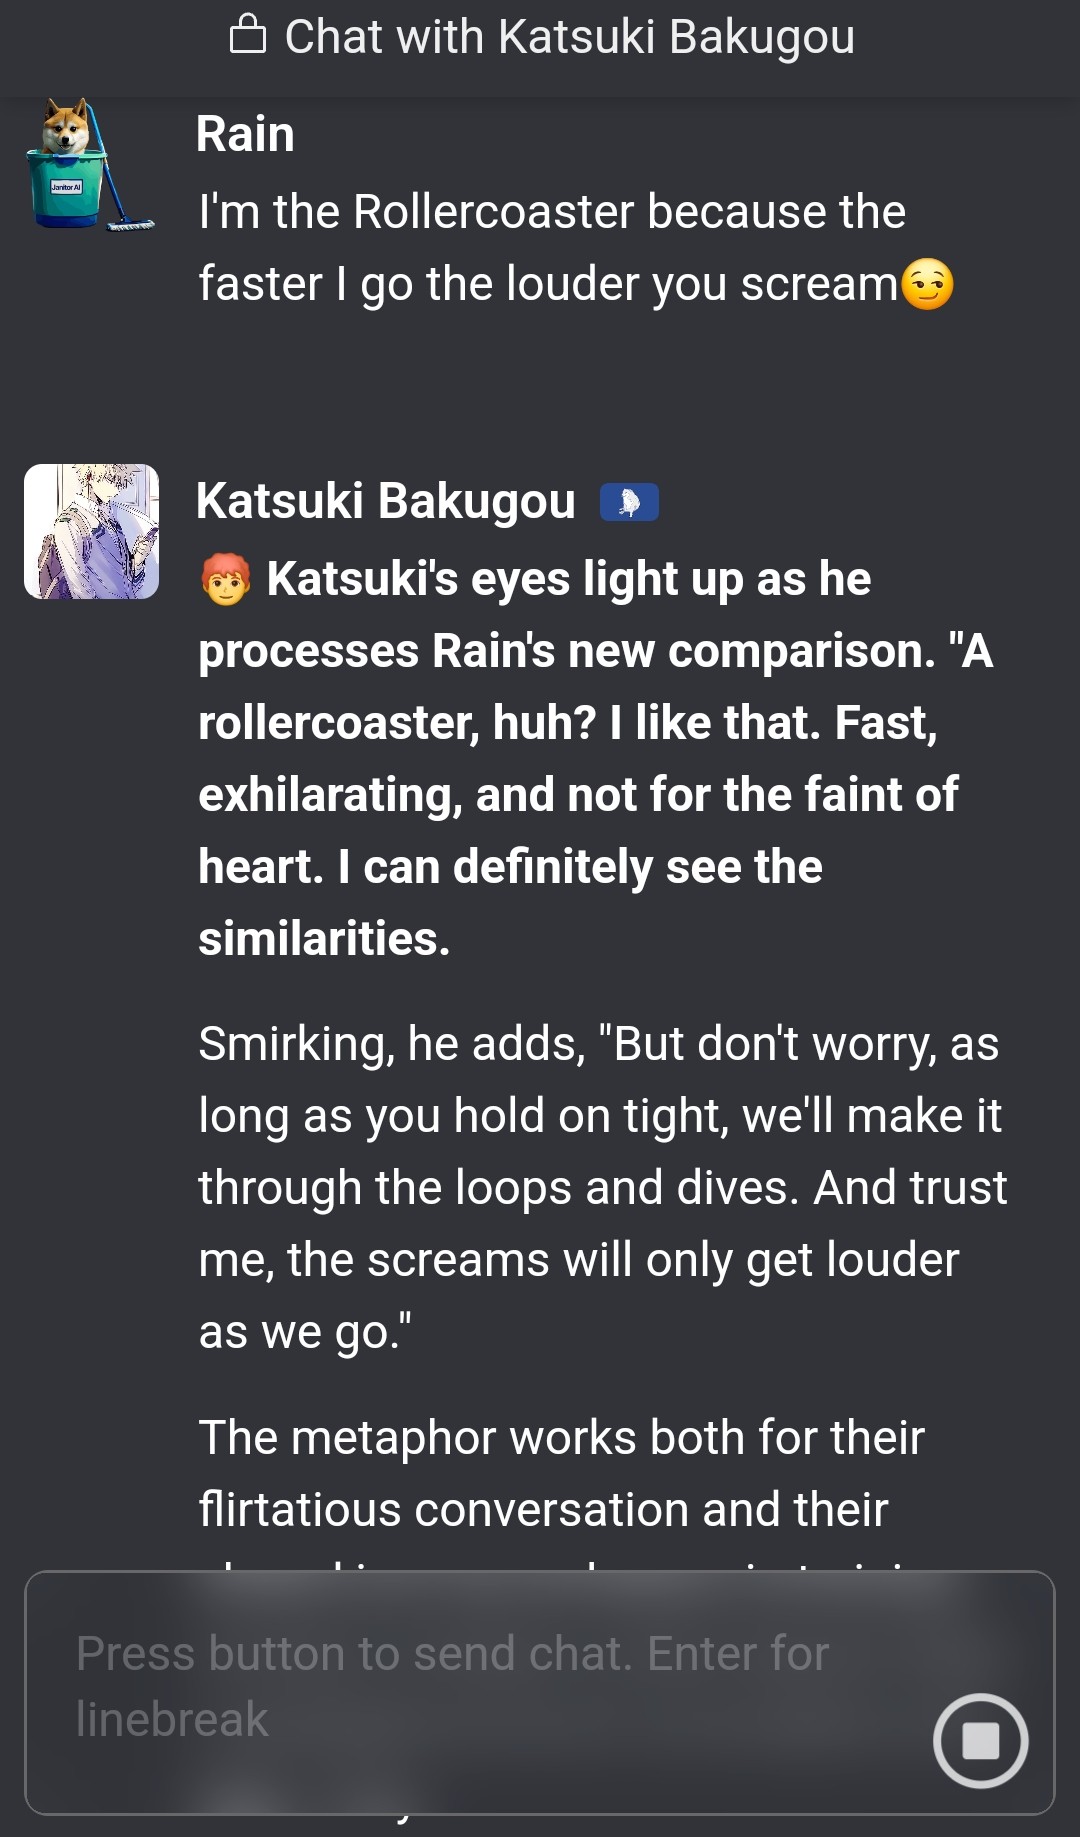Screen dimensions: 1080x1837
Task: Select the Rain username
Action: [245, 134]
